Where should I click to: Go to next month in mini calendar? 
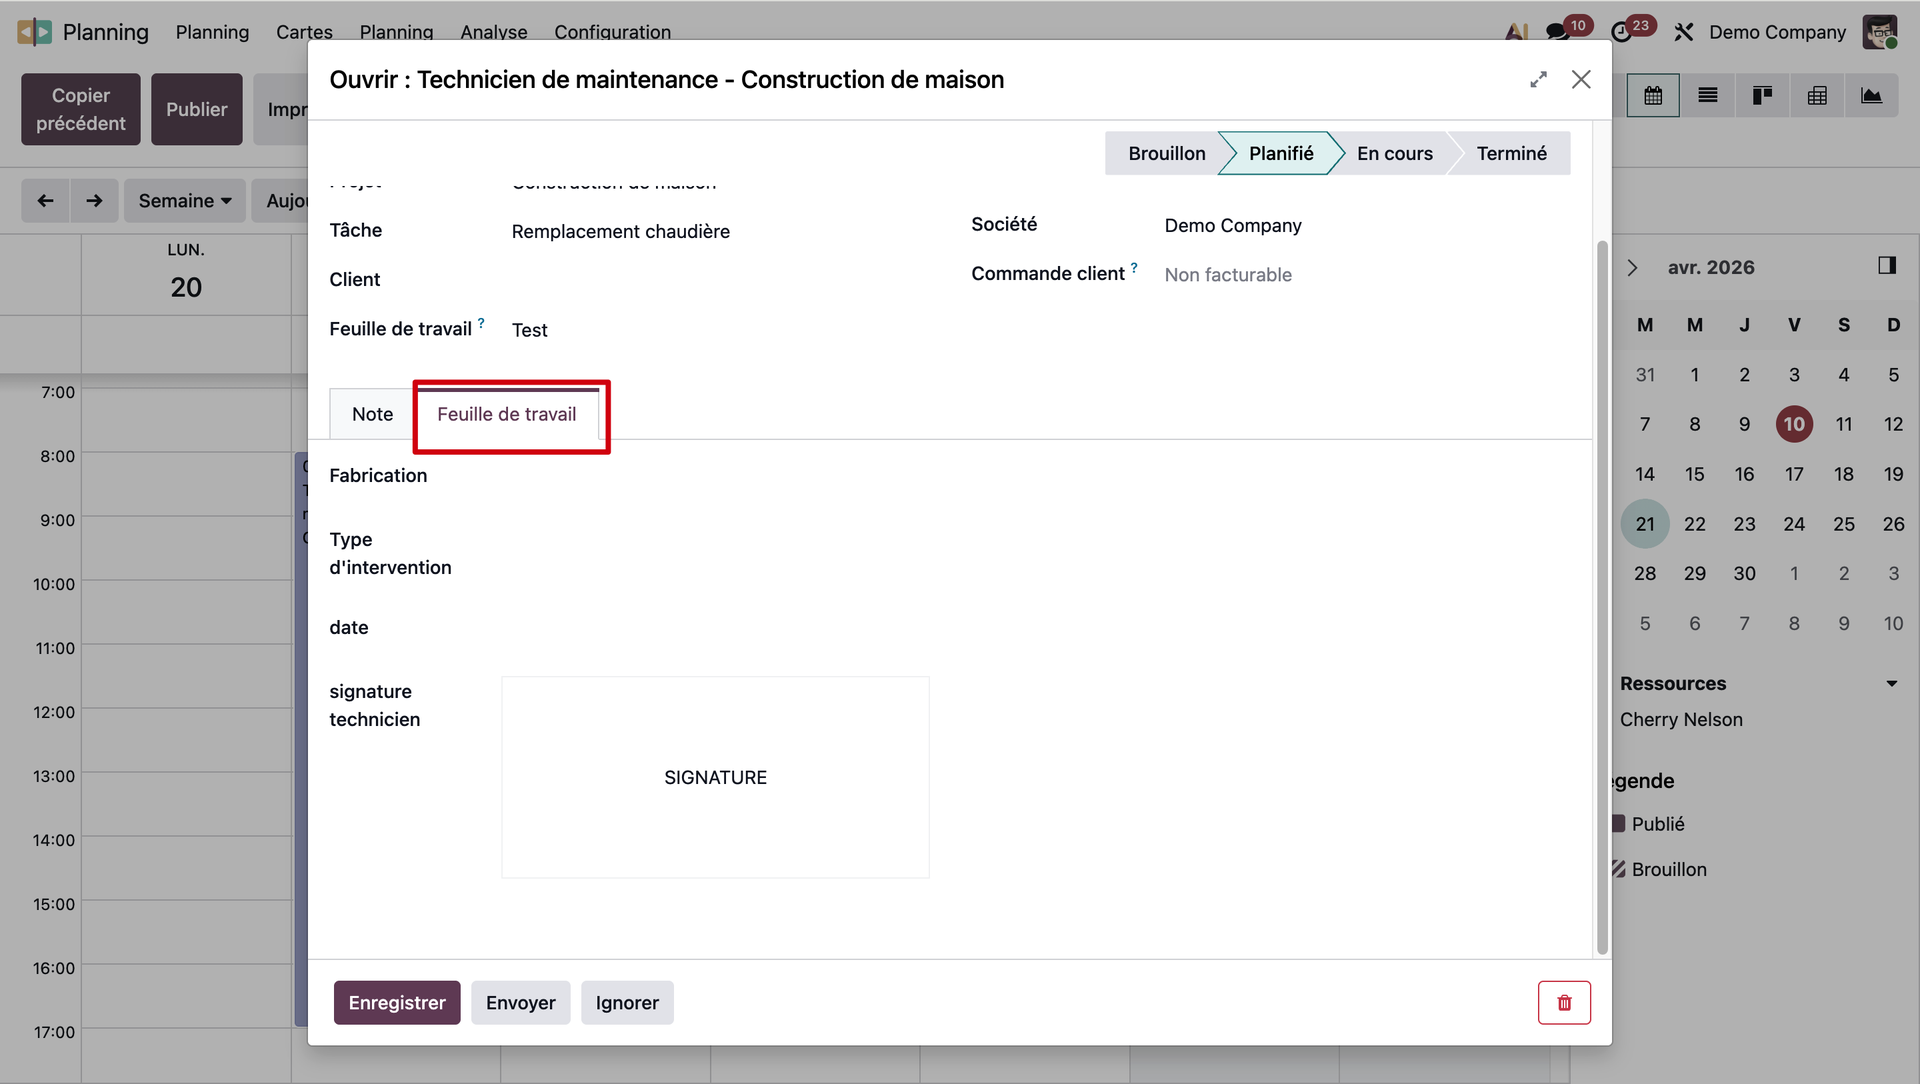[1632, 268]
